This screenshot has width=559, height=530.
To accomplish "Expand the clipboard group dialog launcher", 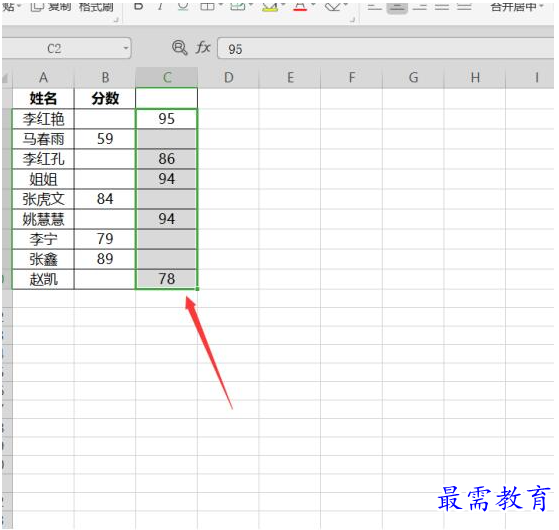I will (116, 20).
